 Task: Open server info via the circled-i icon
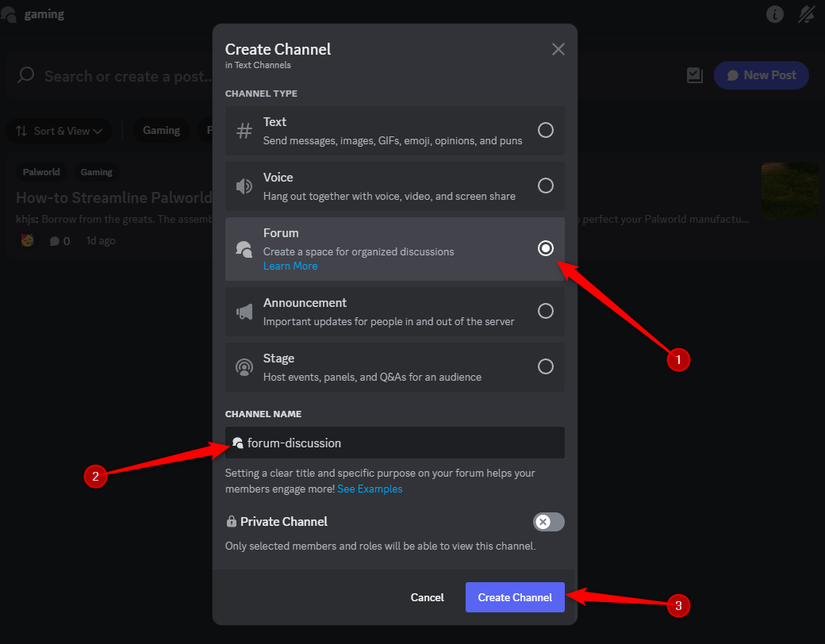click(x=775, y=14)
